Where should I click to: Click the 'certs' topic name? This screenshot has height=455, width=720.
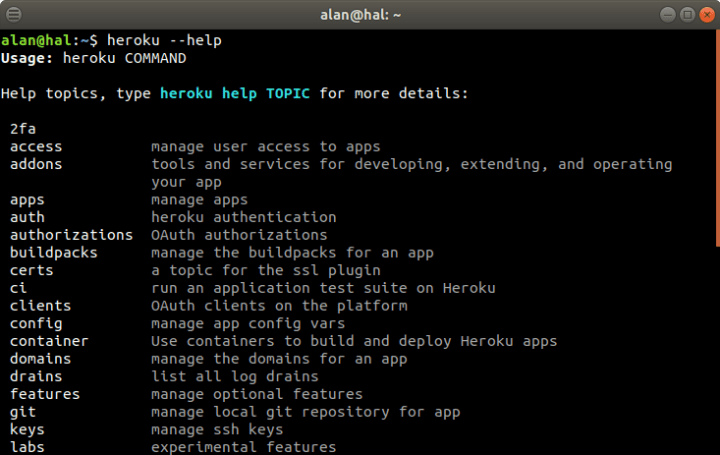pos(32,270)
